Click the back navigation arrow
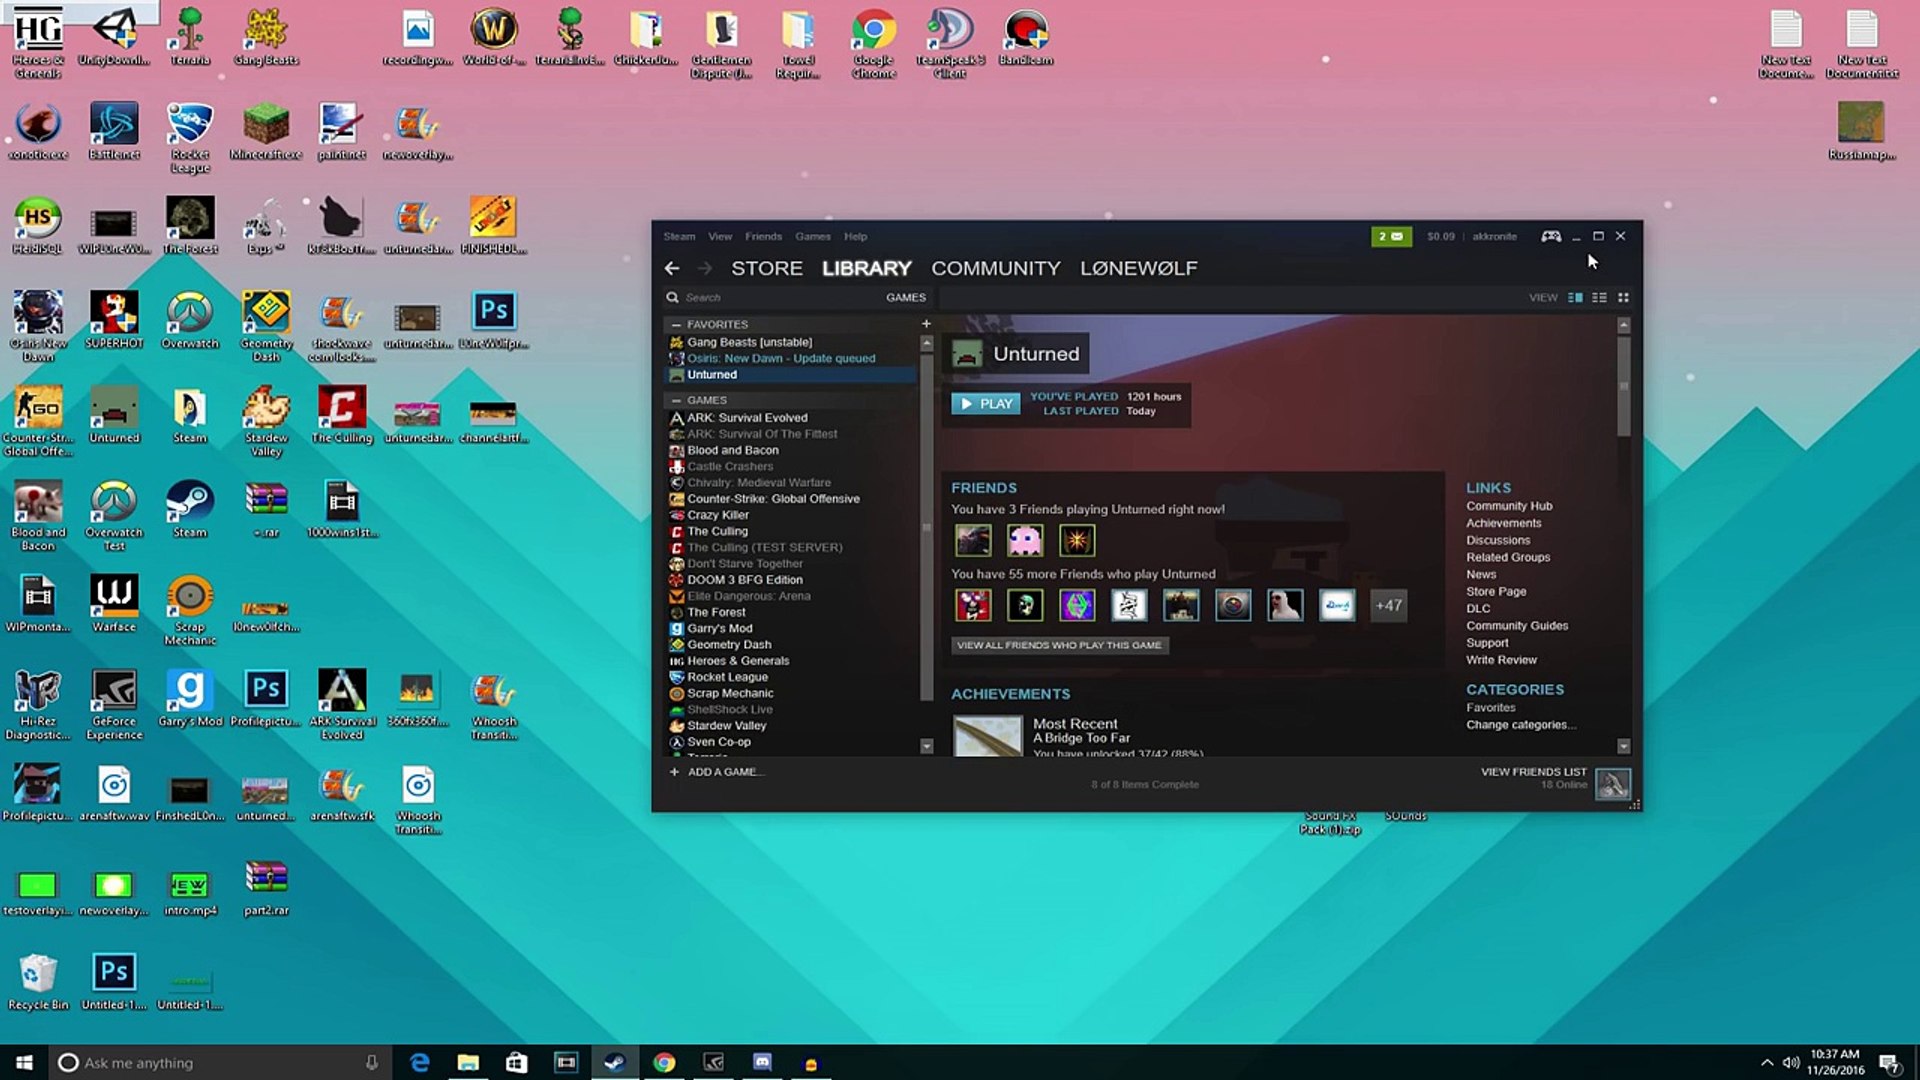Viewport: 1920px width, 1080px height. point(672,268)
